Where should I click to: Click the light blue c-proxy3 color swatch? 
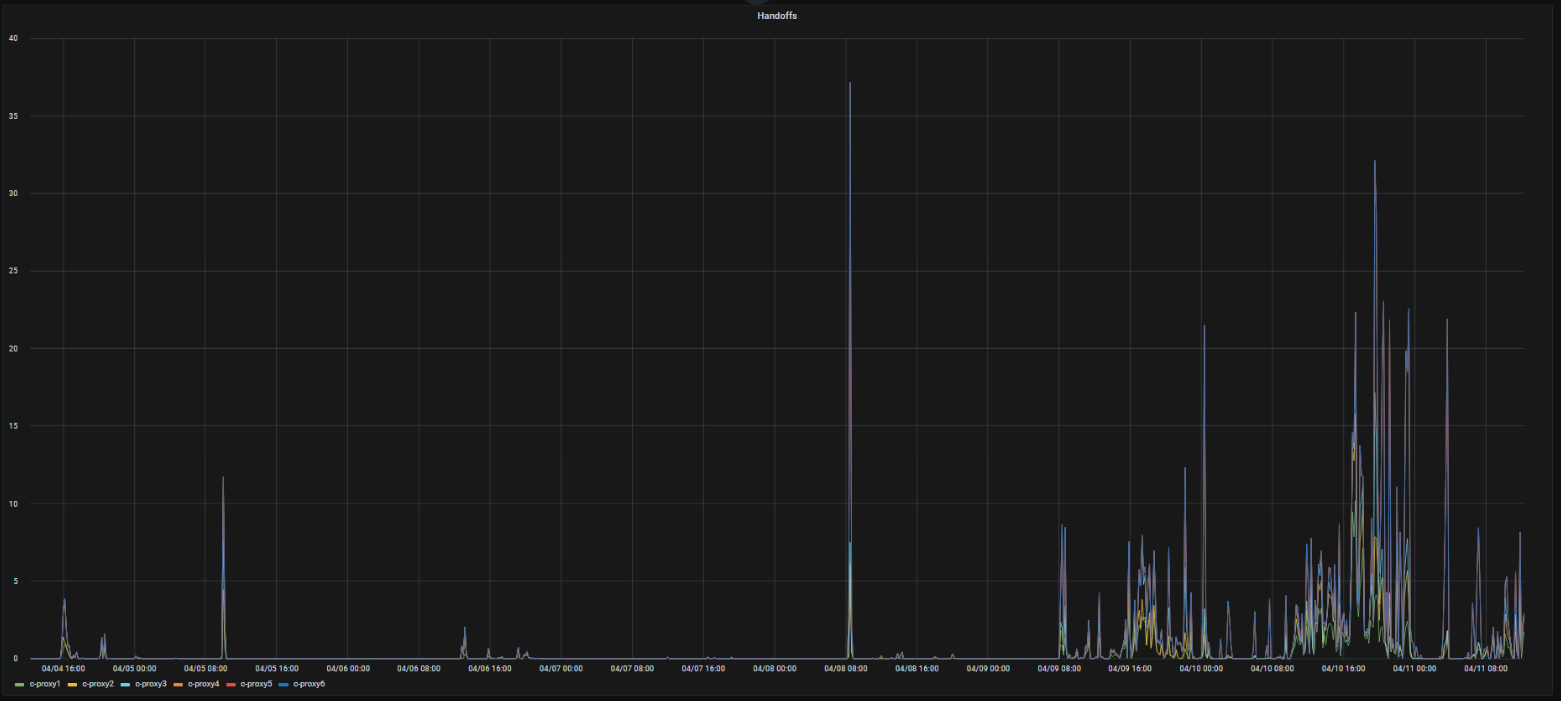125,684
